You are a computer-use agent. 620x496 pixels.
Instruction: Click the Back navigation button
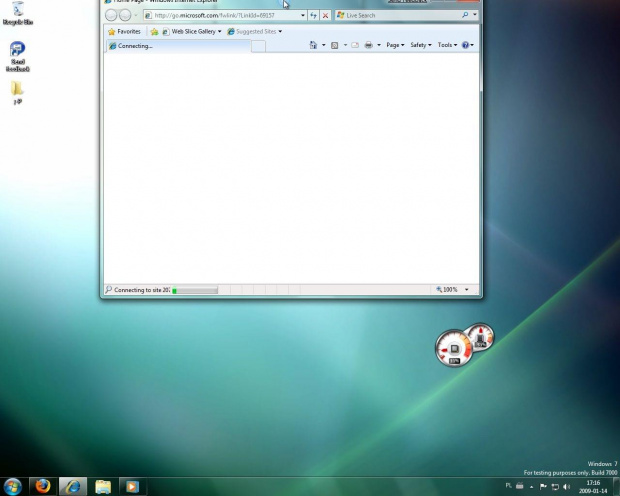click(111, 15)
